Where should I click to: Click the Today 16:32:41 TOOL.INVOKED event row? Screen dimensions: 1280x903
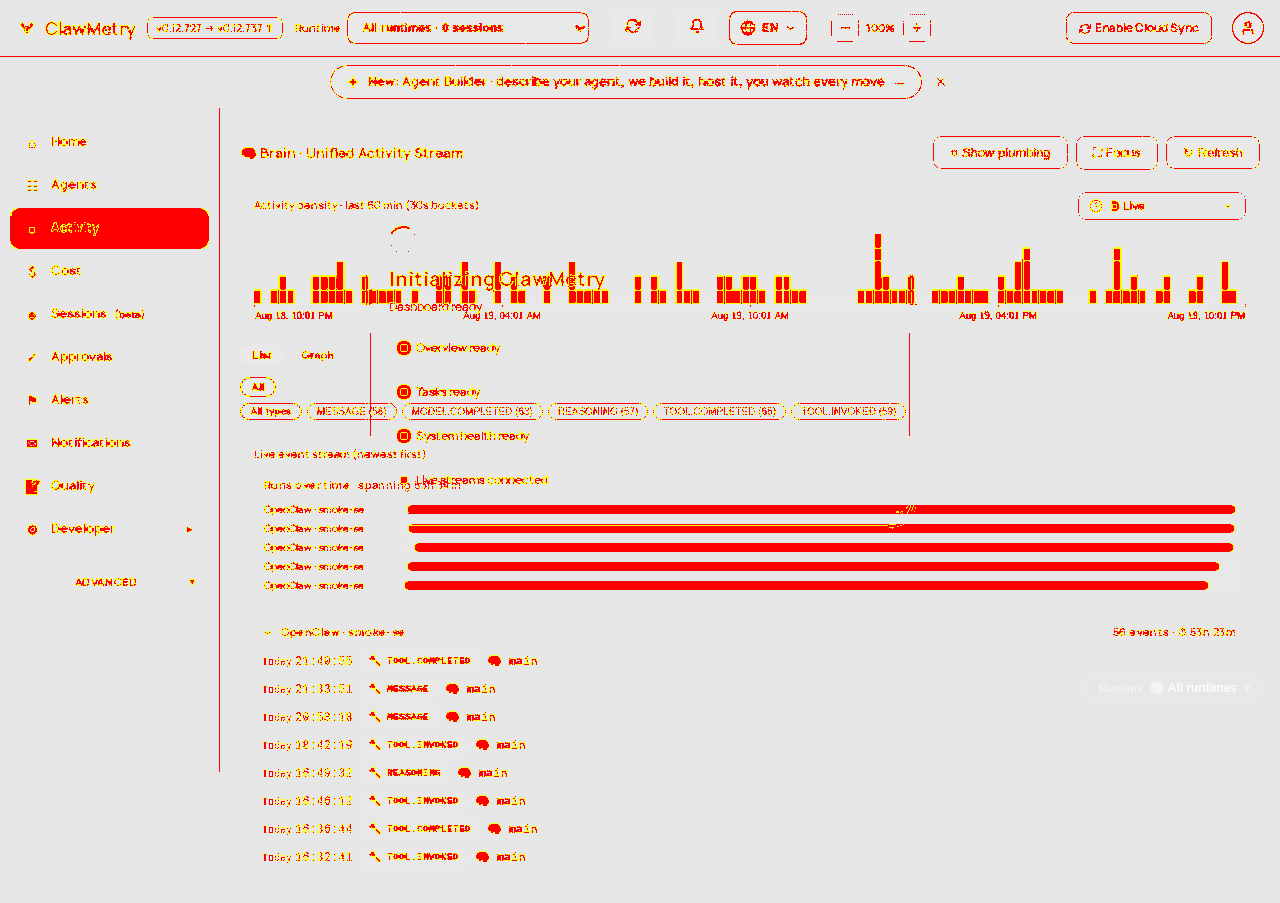(748, 857)
